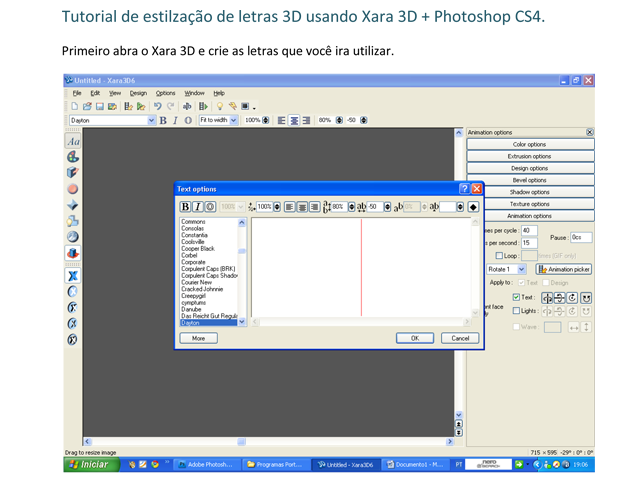Viewport: 640px width, 480px height.
Task: Click Bold button in Text options dialog
Action: click(x=185, y=207)
